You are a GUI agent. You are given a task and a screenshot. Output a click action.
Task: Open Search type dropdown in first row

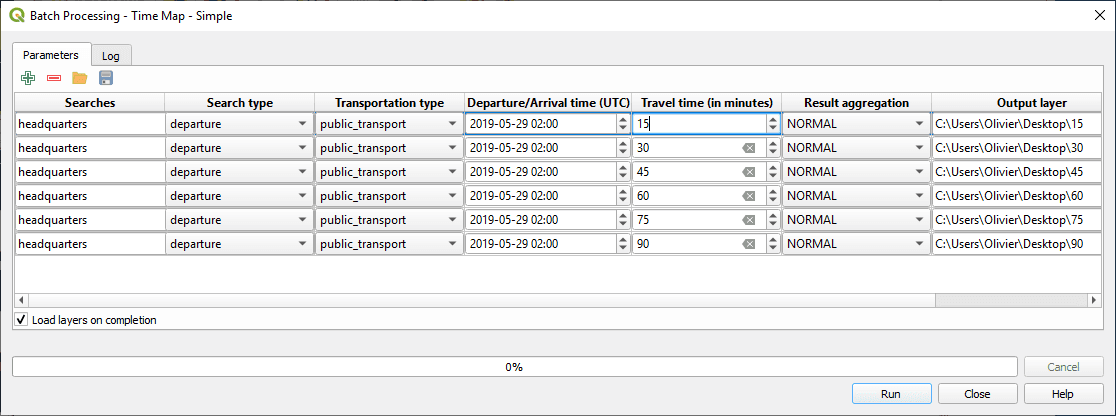click(302, 124)
